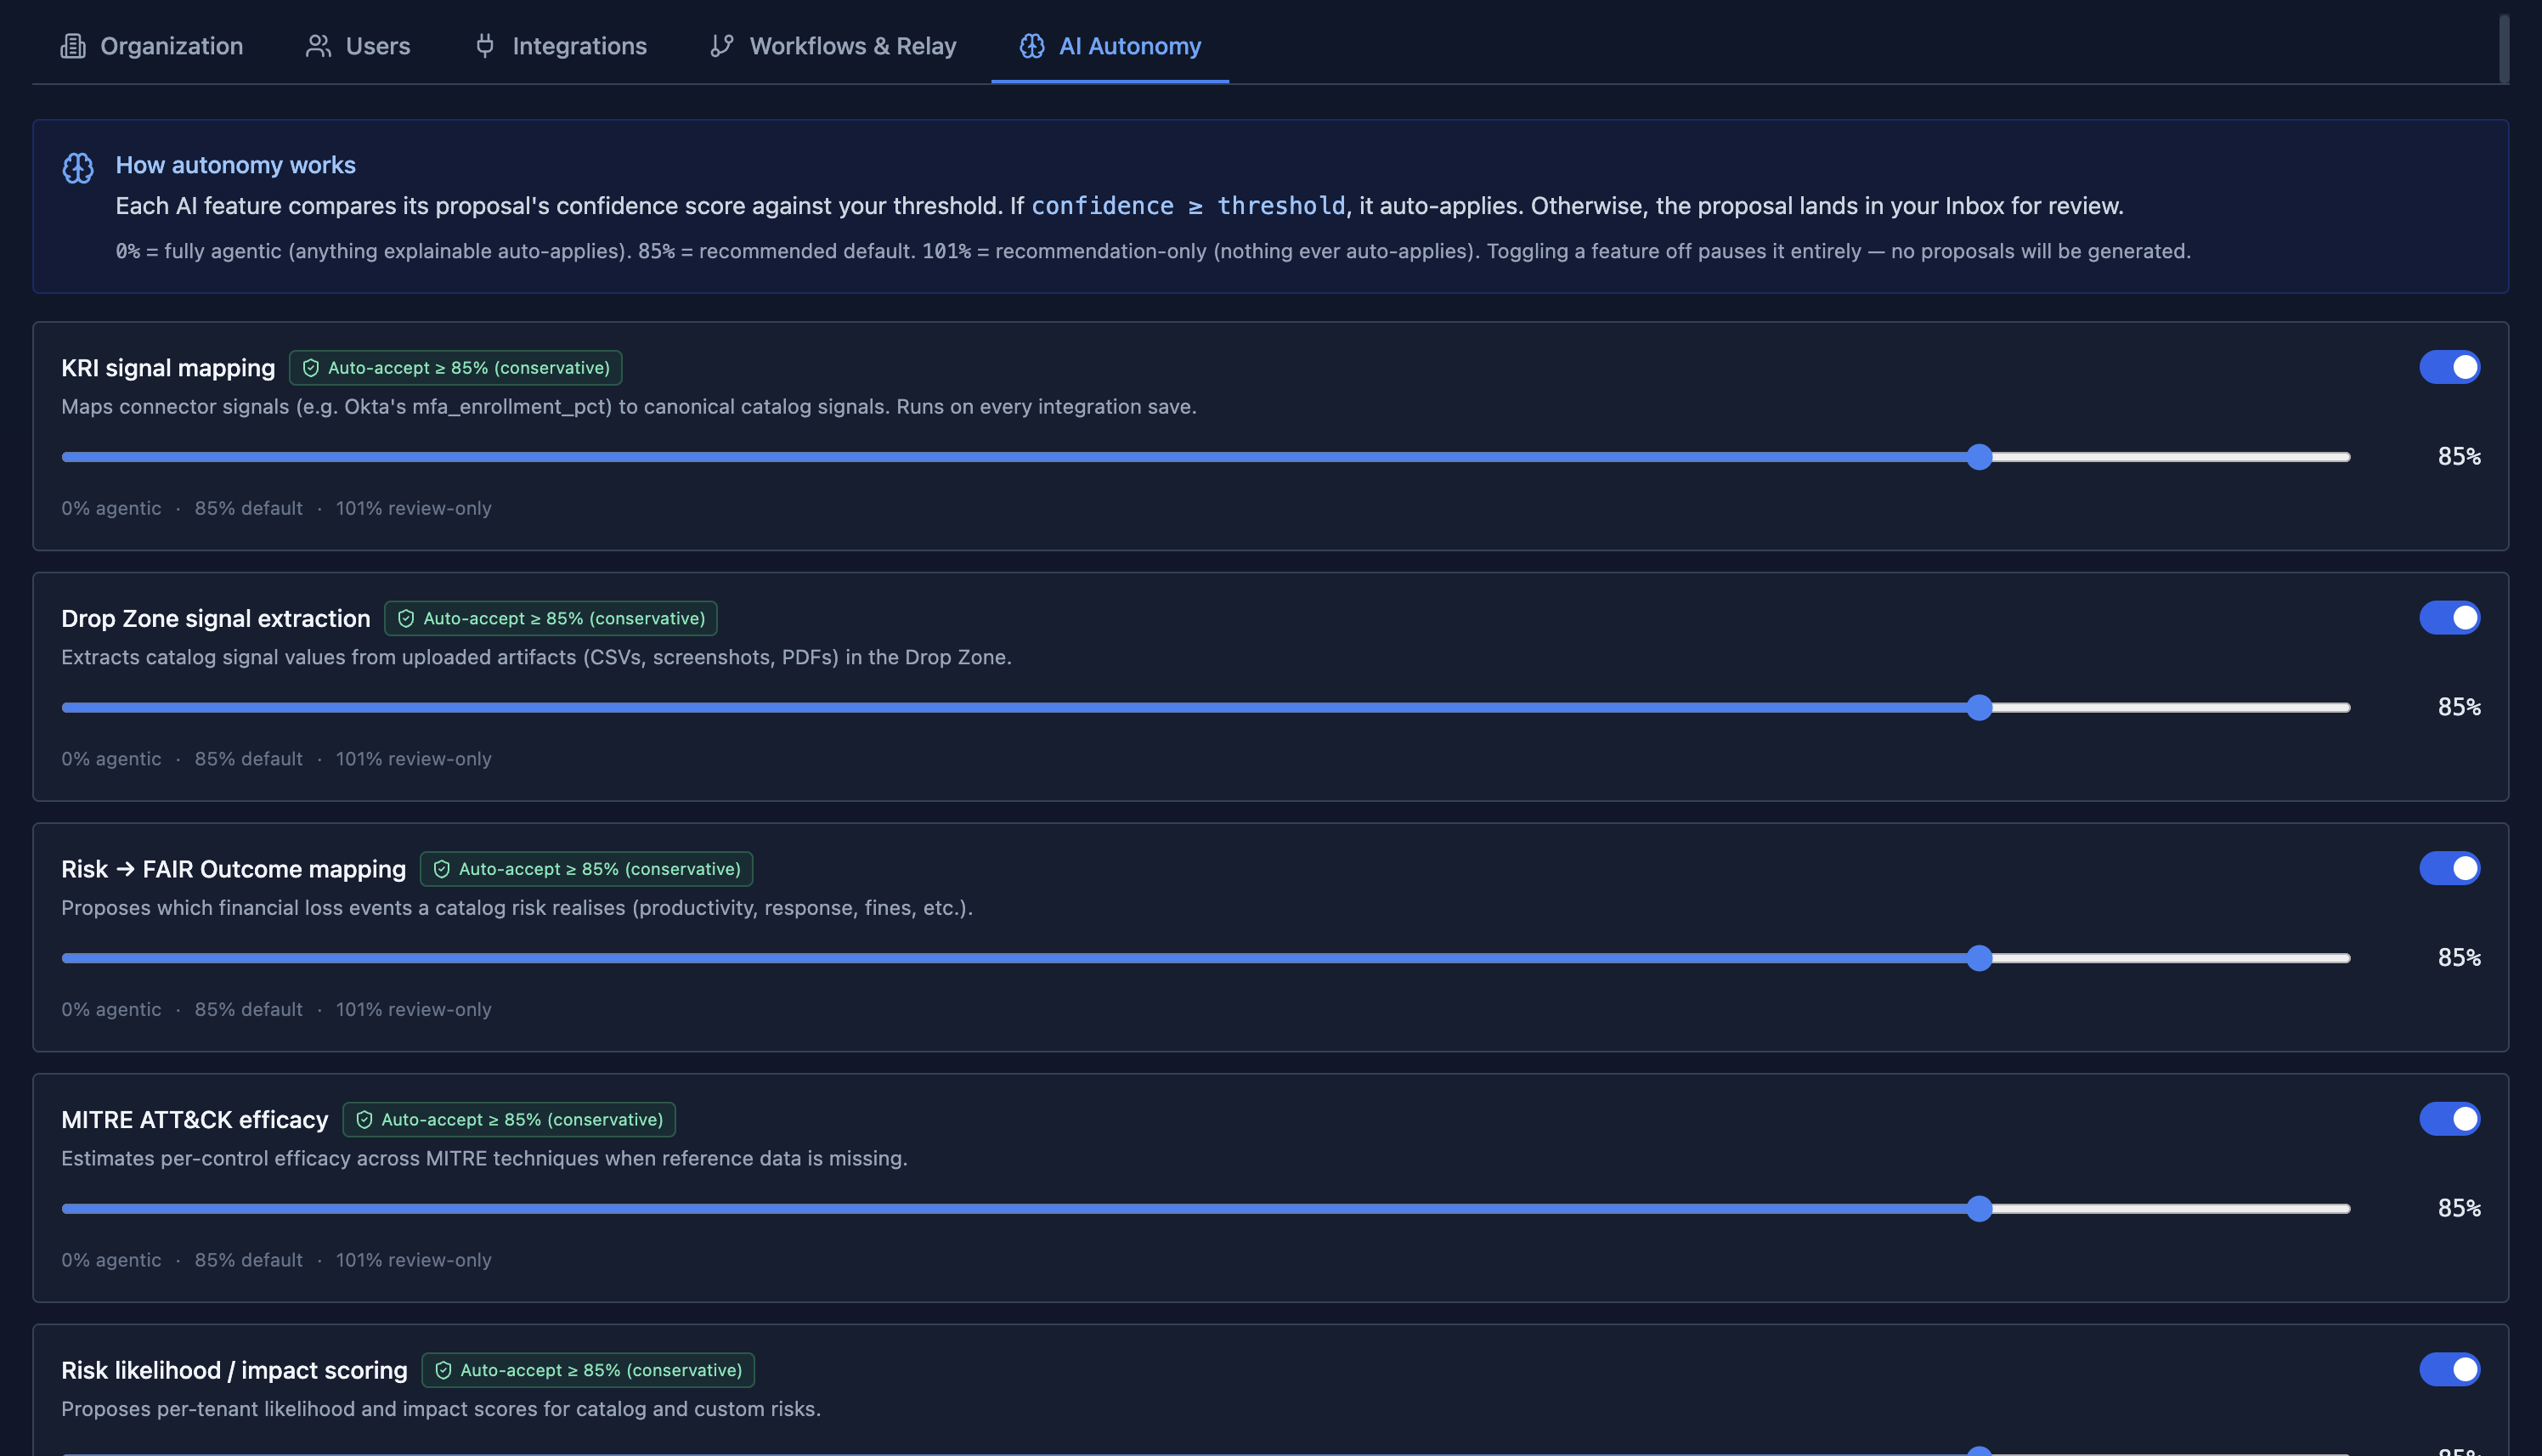This screenshot has width=2542, height=1456.
Task: Click the 85% value for MITRE ATT&CK efficacy
Action: pos(2460,1209)
